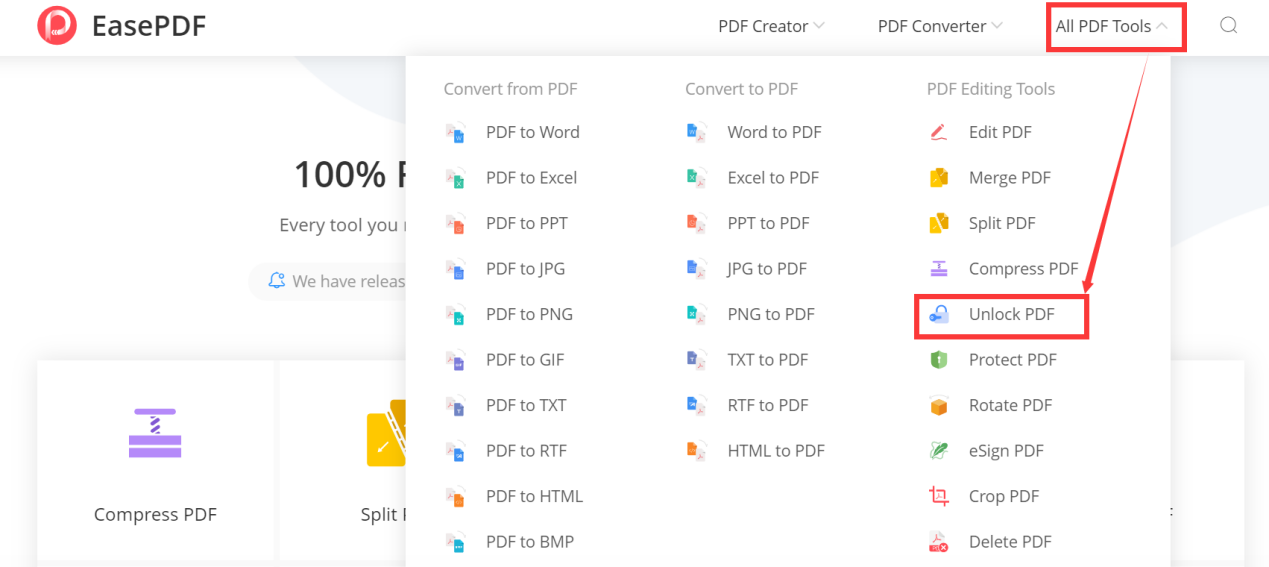Open the search magnifier icon
1269x567 pixels.
pyautogui.click(x=1228, y=26)
